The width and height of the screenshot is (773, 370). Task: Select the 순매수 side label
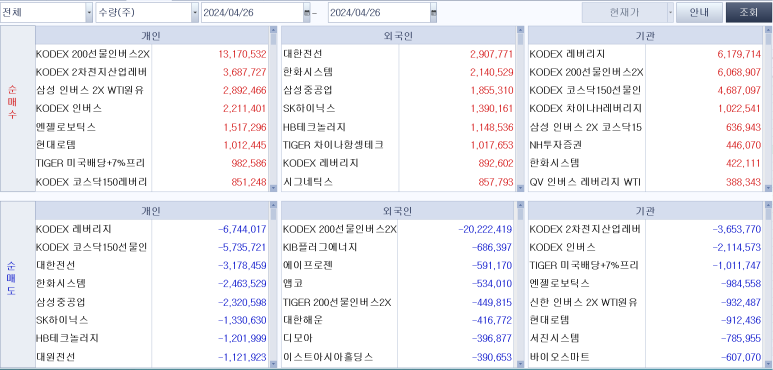(12, 102)
